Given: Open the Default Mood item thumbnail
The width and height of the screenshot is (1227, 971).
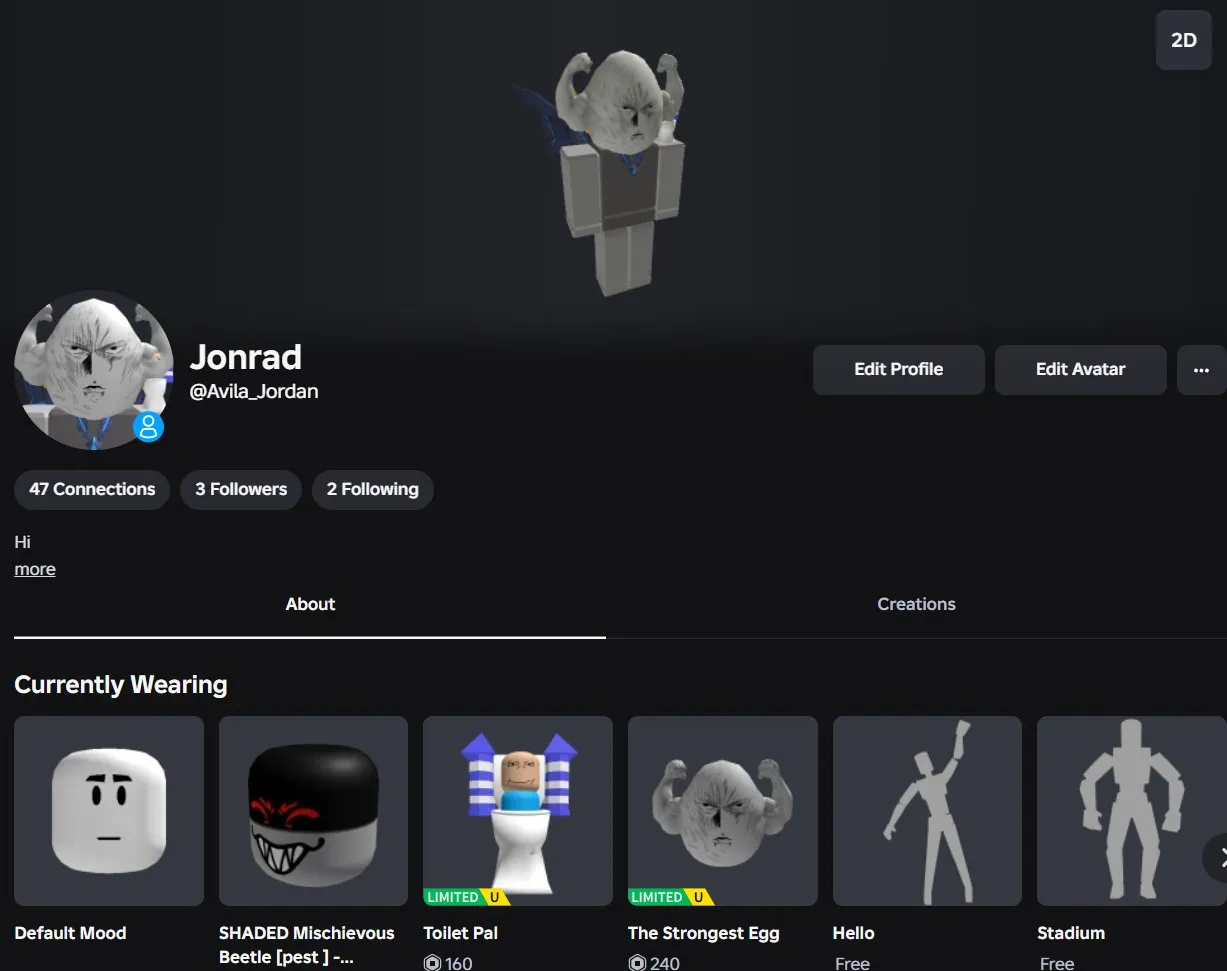Looking at the screenshot, I should click(109, 811).
